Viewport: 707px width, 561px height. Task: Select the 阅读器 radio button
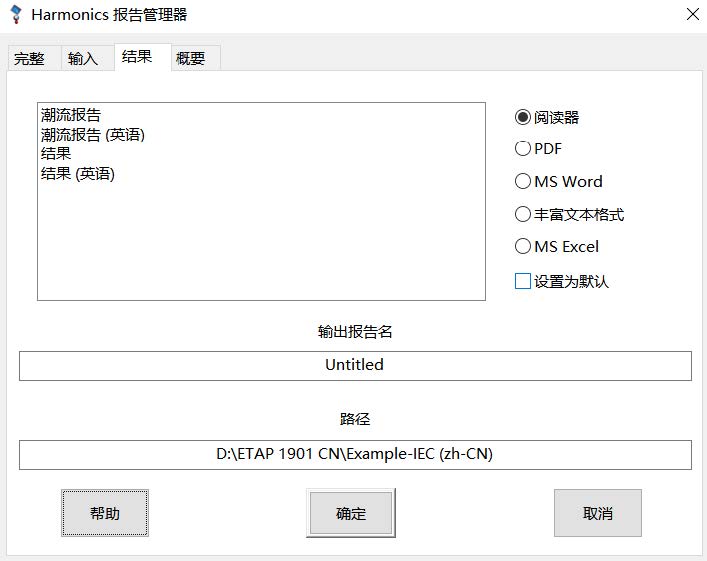click(523, 117)
